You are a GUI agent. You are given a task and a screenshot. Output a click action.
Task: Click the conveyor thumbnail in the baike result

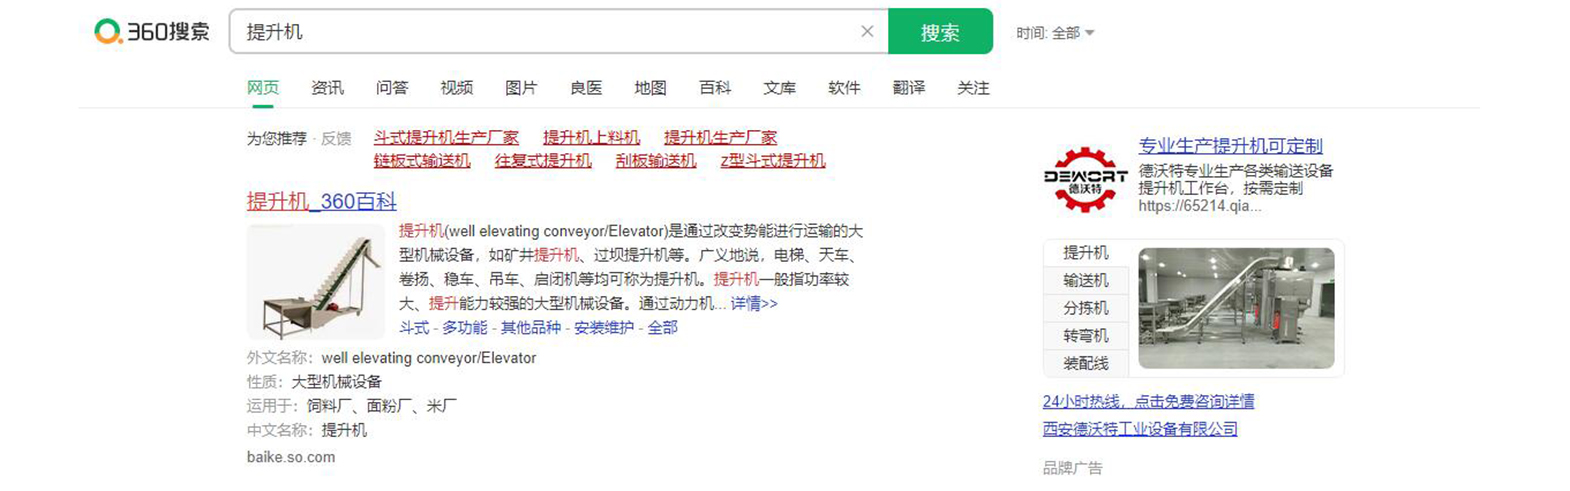[x=316, y=283]
